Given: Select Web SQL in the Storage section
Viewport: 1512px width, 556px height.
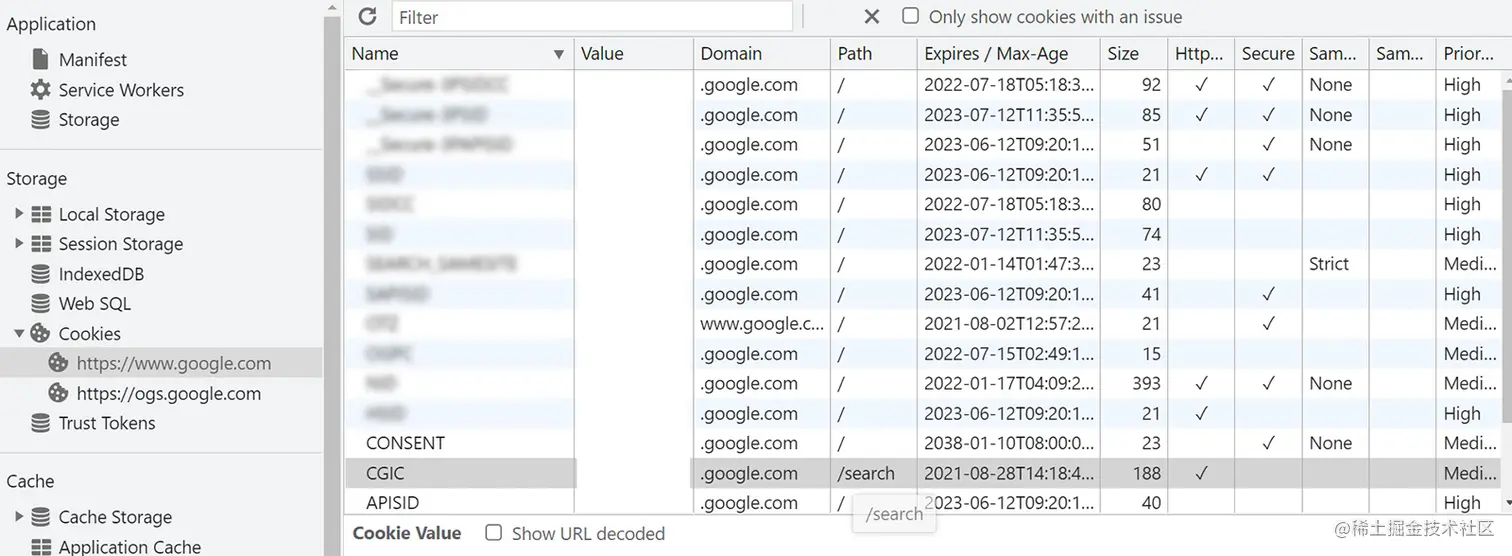Looking at the screenshot, I should [x=94, y=303].
